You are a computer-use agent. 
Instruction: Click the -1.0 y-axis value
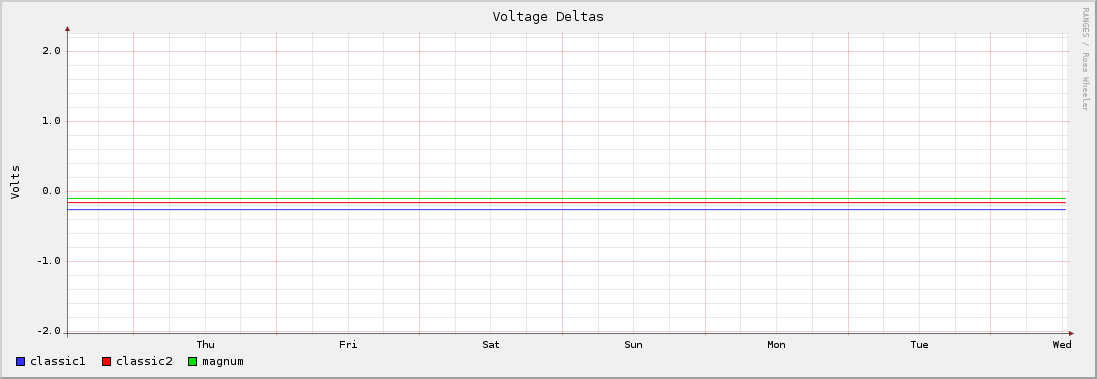point(50,261)
